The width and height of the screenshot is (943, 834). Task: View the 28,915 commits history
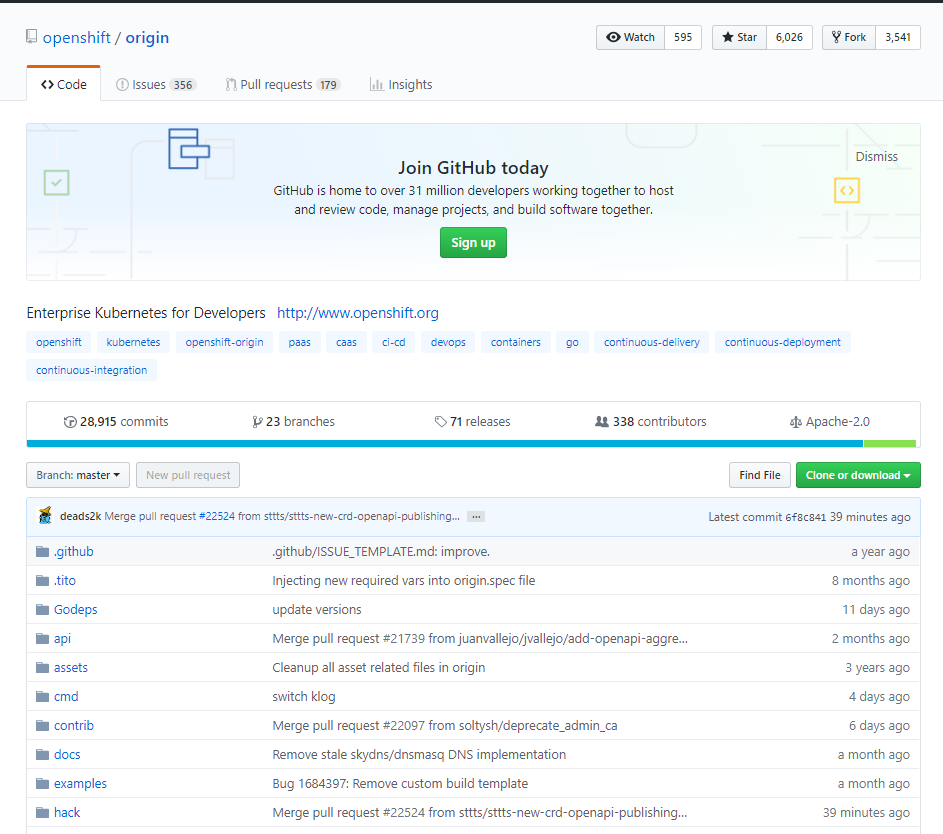pyautogui.click(x=116, y=422)
